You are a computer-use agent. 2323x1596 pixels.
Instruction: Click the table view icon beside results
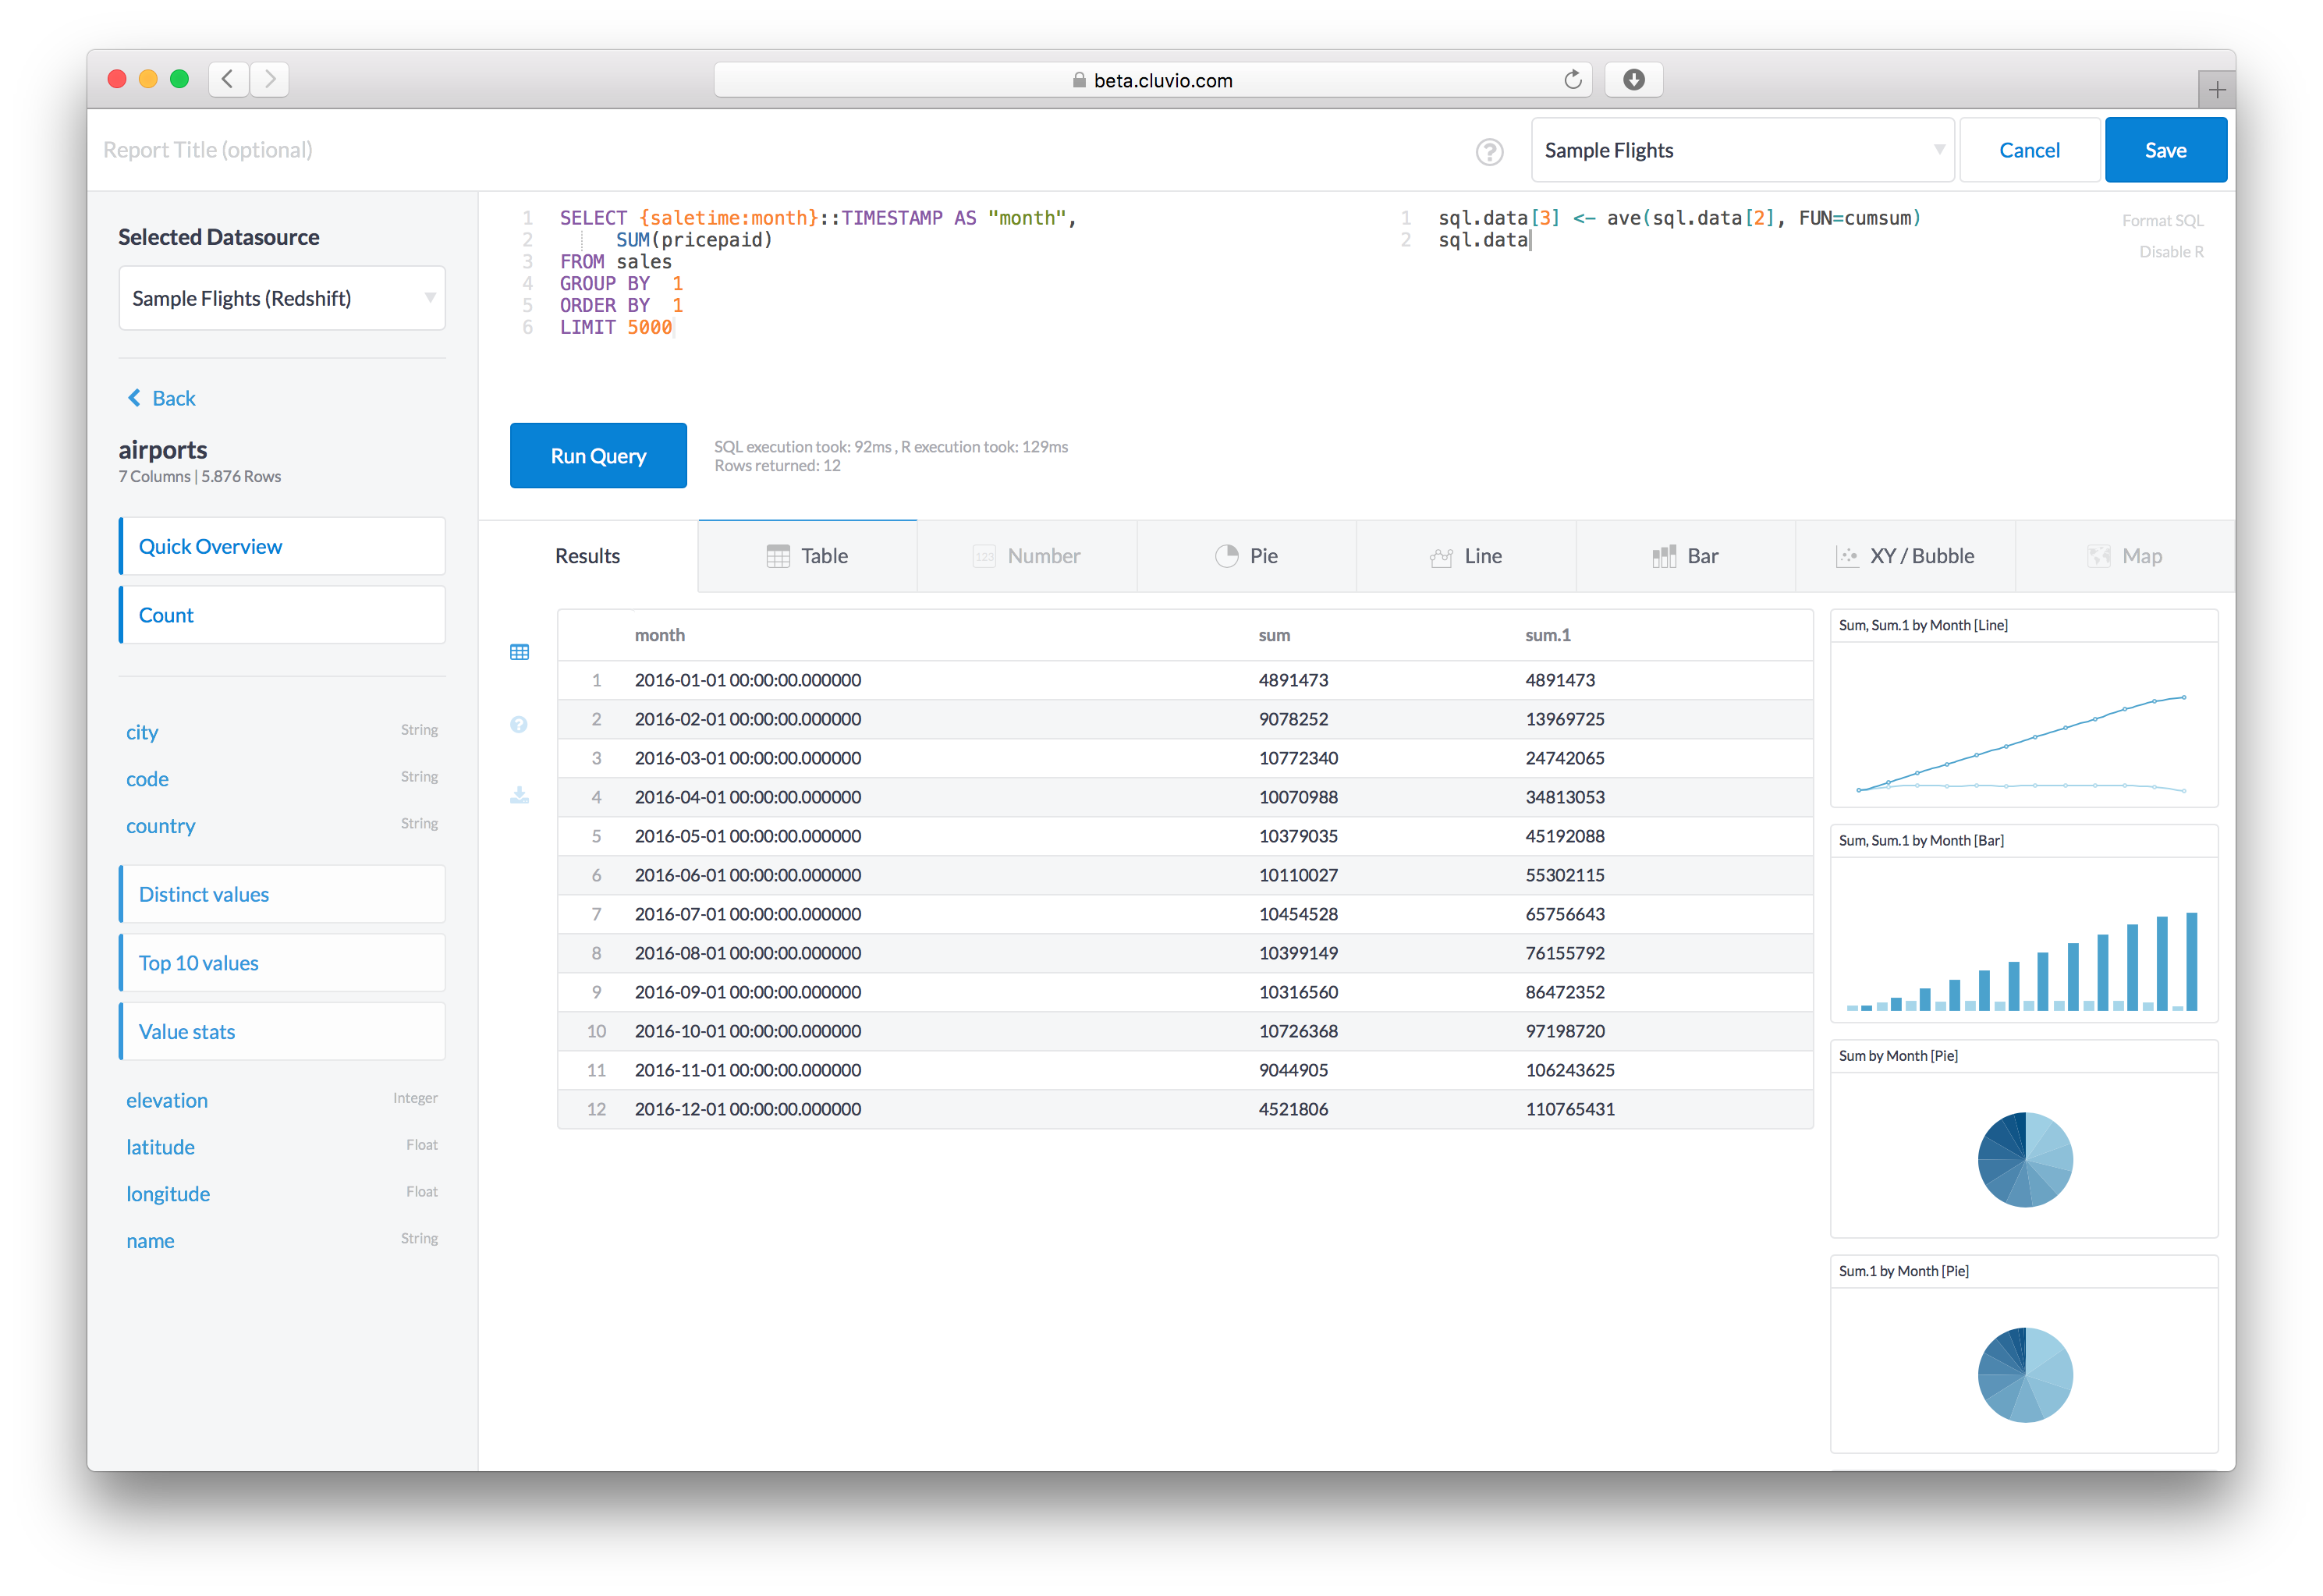(519, 652)
